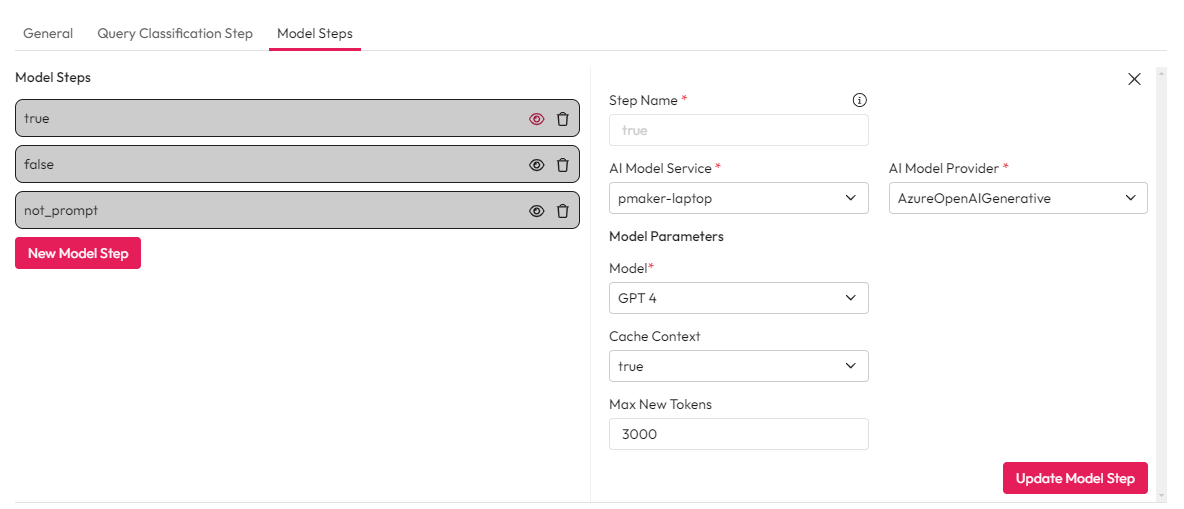Toggle the eye icon on 'true' step
This screenshot has width=1184, height=509.
click(x=537, y=119)
